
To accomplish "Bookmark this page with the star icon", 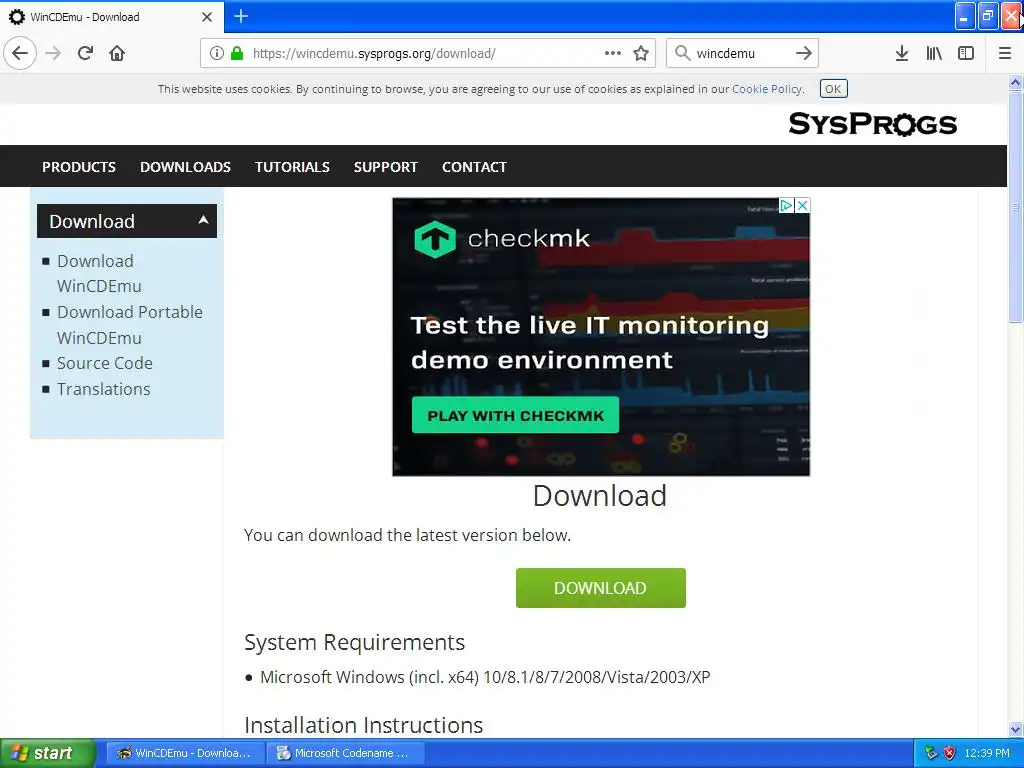I will (641, 54).
